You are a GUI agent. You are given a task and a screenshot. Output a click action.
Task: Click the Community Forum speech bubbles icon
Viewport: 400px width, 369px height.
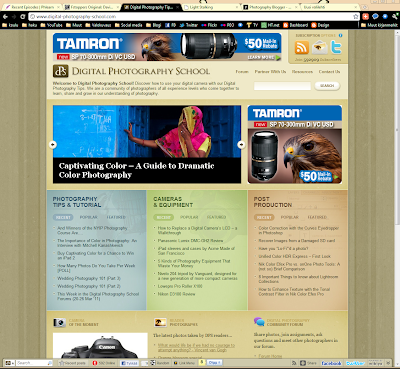[x=259, y=322]
